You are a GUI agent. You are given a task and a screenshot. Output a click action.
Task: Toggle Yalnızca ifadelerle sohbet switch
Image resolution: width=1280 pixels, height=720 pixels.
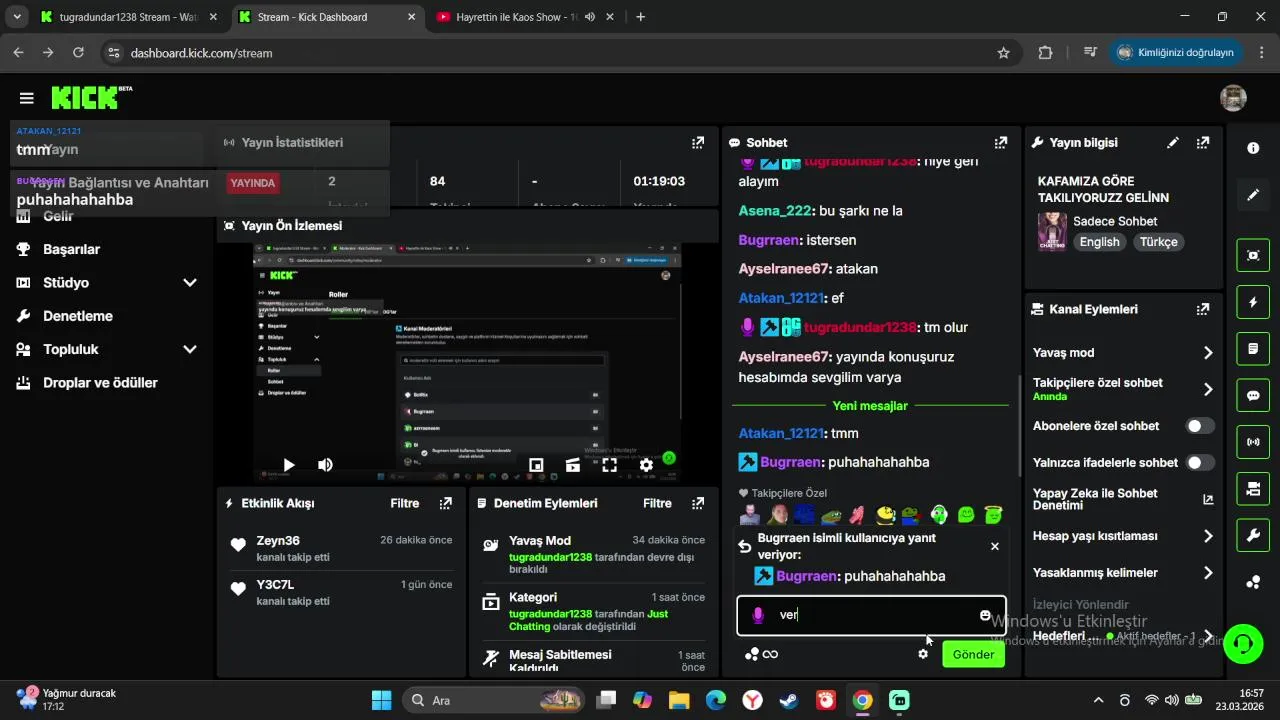[1200, 463]
